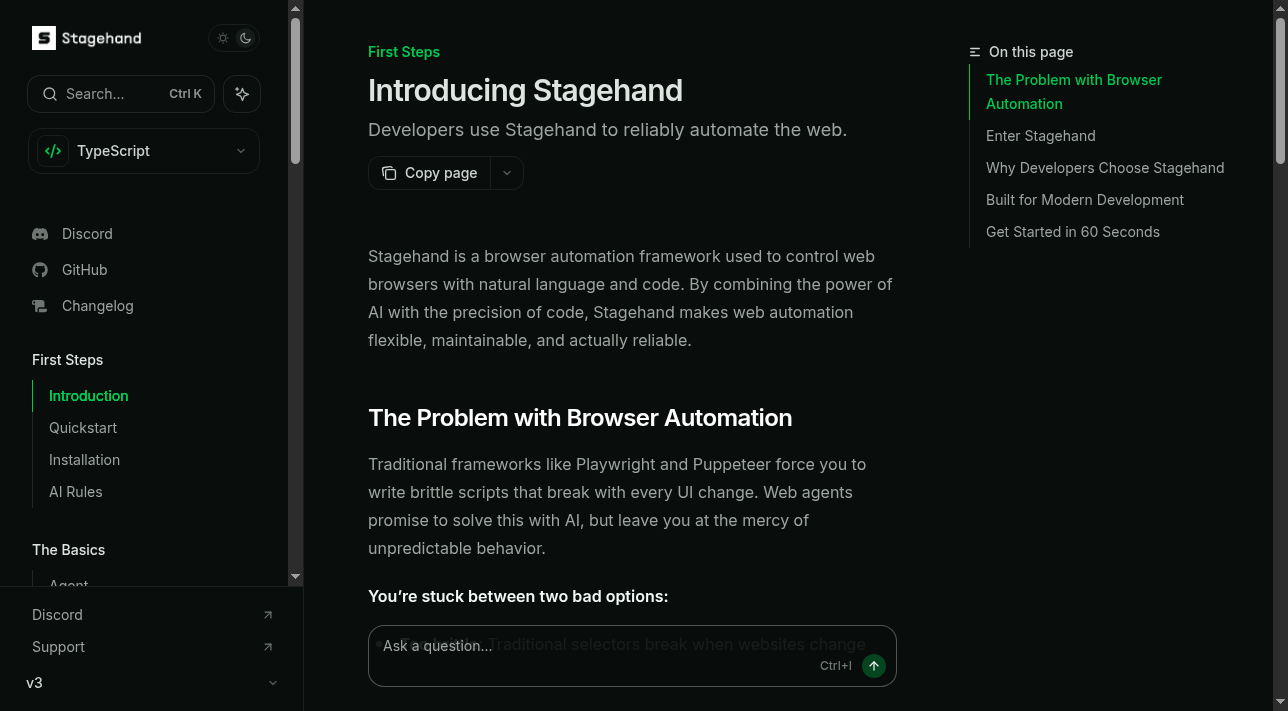Image resolution: width=1288 pixels, height=711 pixels.
Task: Go to the Quickstart page
Action: pos(83,428)
